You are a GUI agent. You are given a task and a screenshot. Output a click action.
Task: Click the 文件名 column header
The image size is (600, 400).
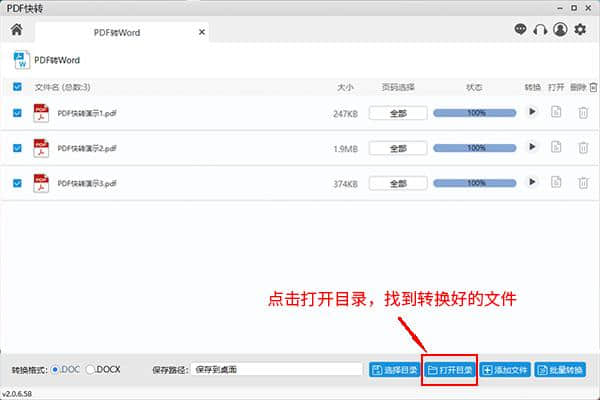[x=62, y=87]
